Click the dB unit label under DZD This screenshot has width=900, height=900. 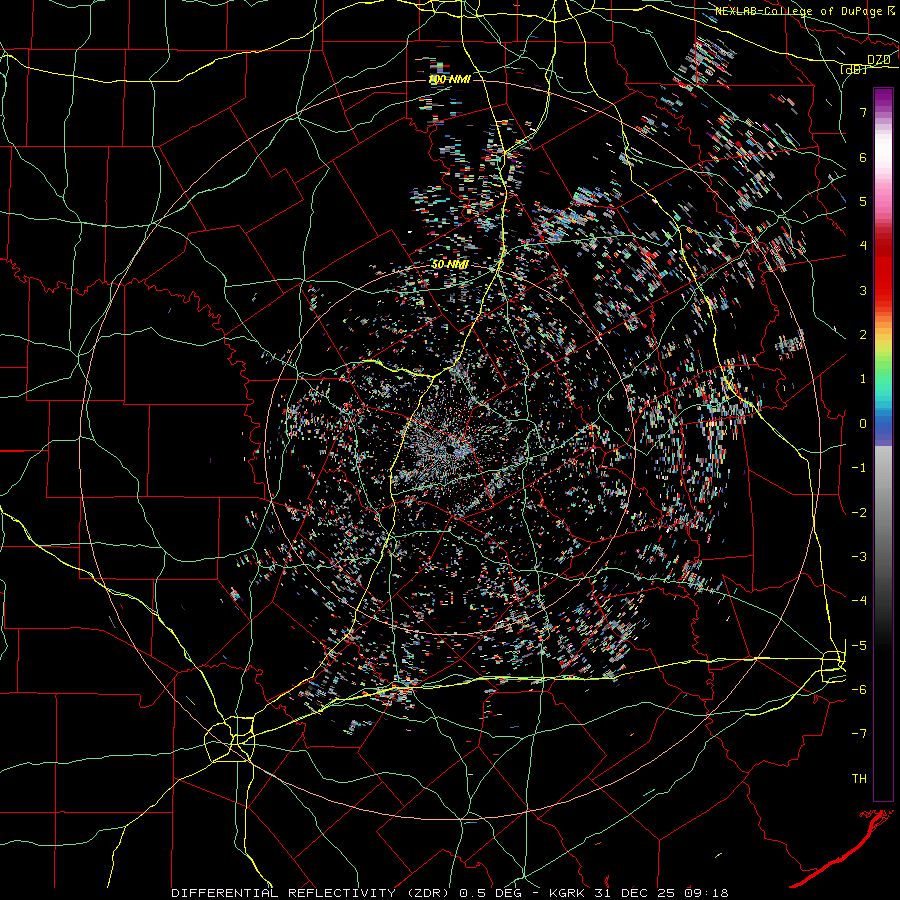pyautogui.click(x=854, y=69)
